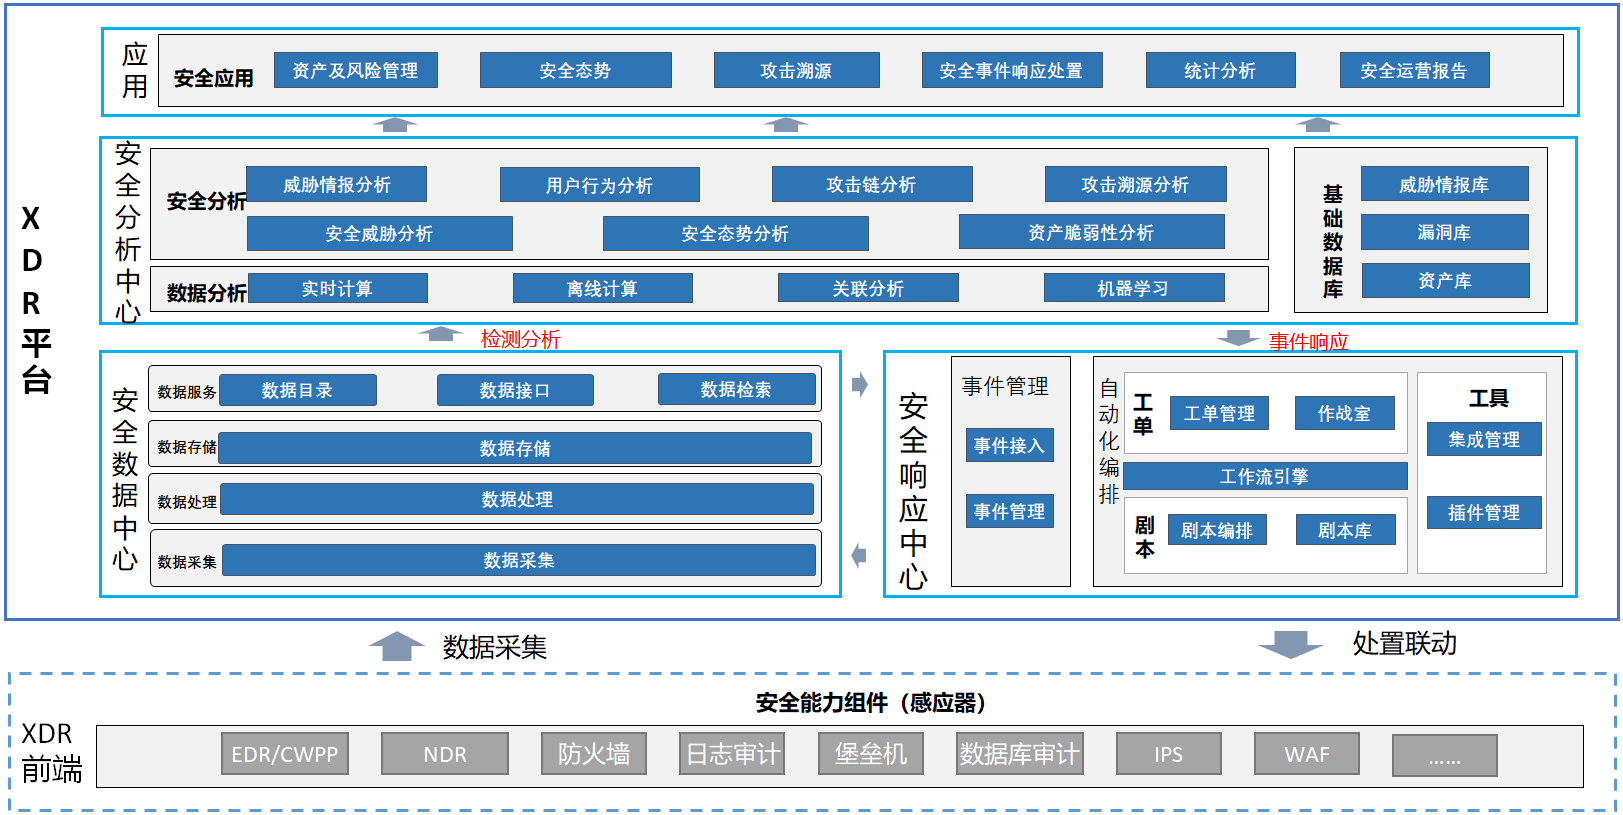Click the 堡垒机 sensor box
The width and height of the screenshot is (1623, 815).
871,754
